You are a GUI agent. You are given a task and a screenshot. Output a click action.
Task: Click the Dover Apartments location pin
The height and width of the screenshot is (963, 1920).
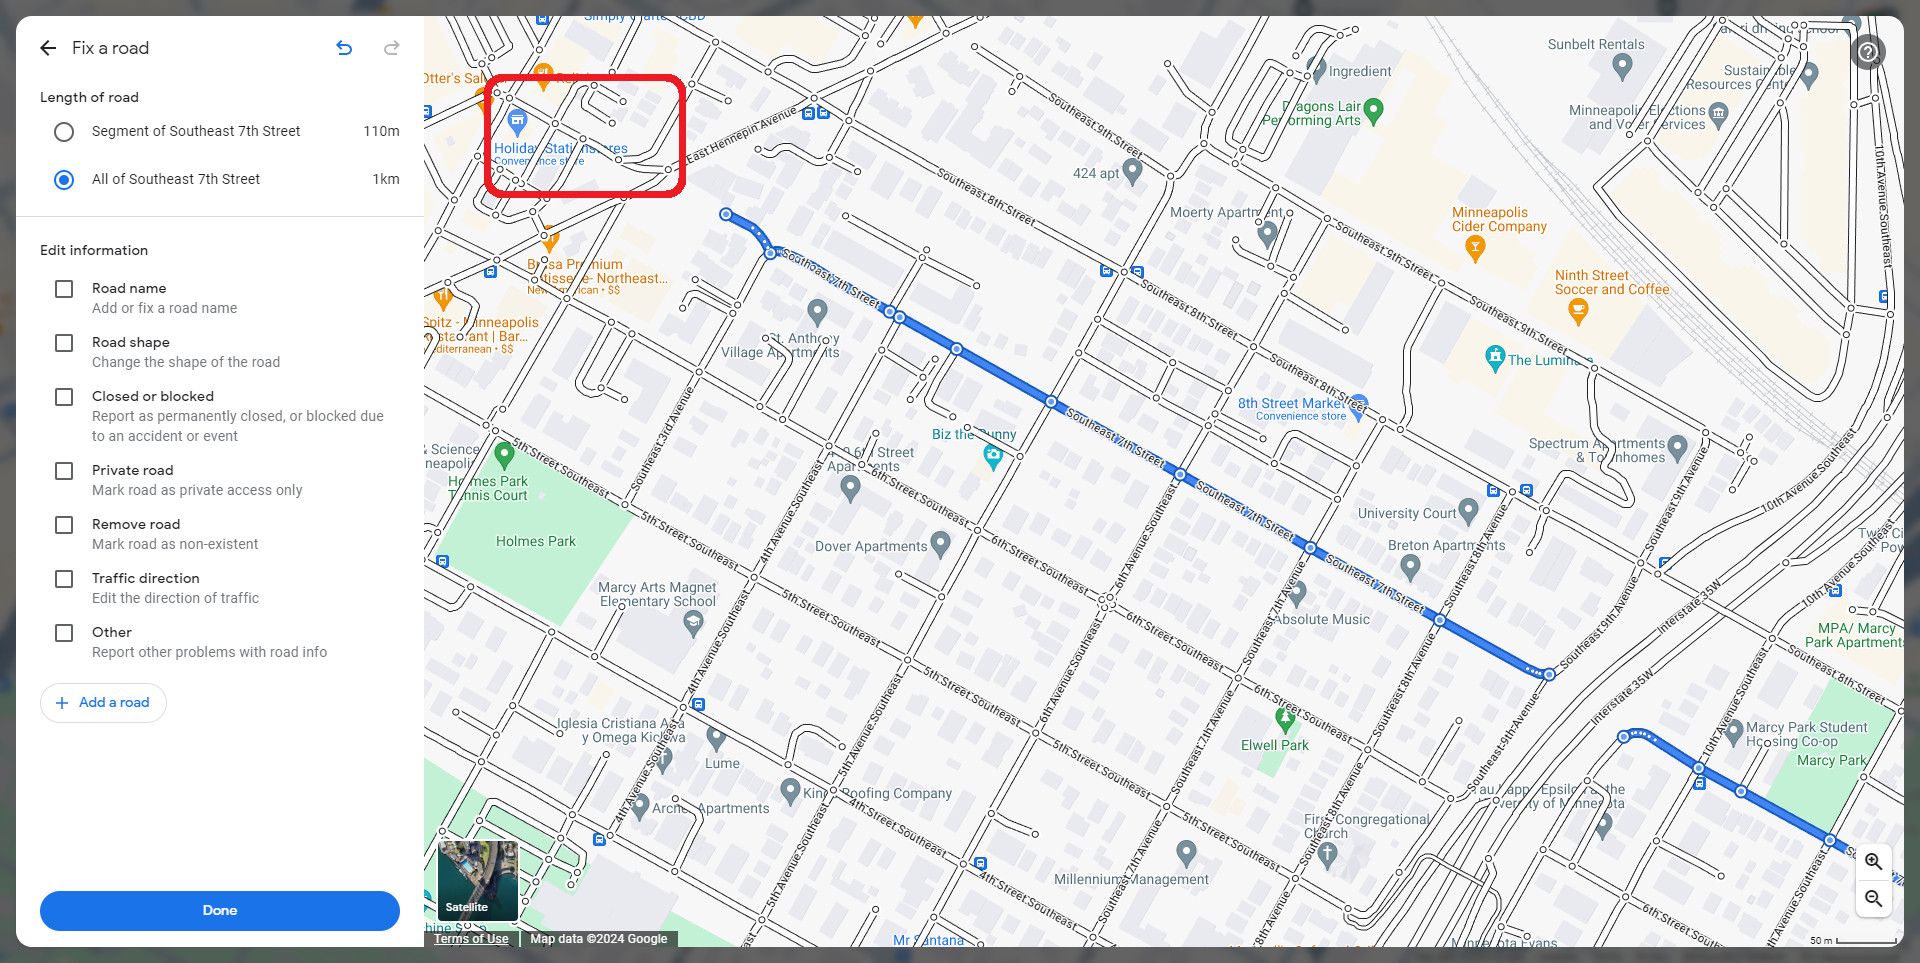tap(940, 544)
